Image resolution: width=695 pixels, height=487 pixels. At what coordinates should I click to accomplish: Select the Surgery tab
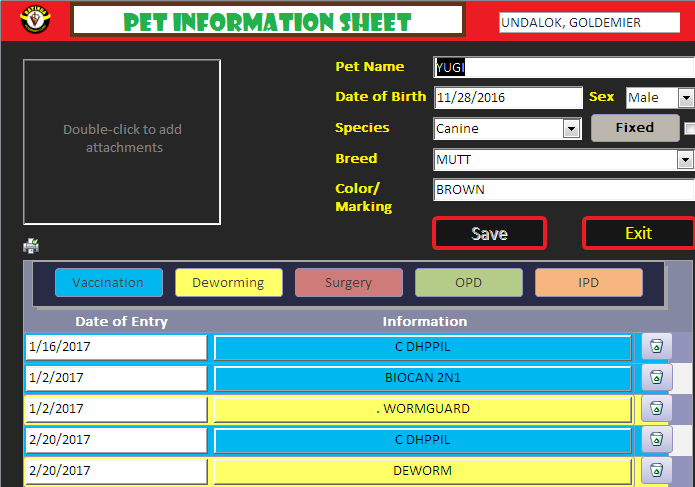348,283
